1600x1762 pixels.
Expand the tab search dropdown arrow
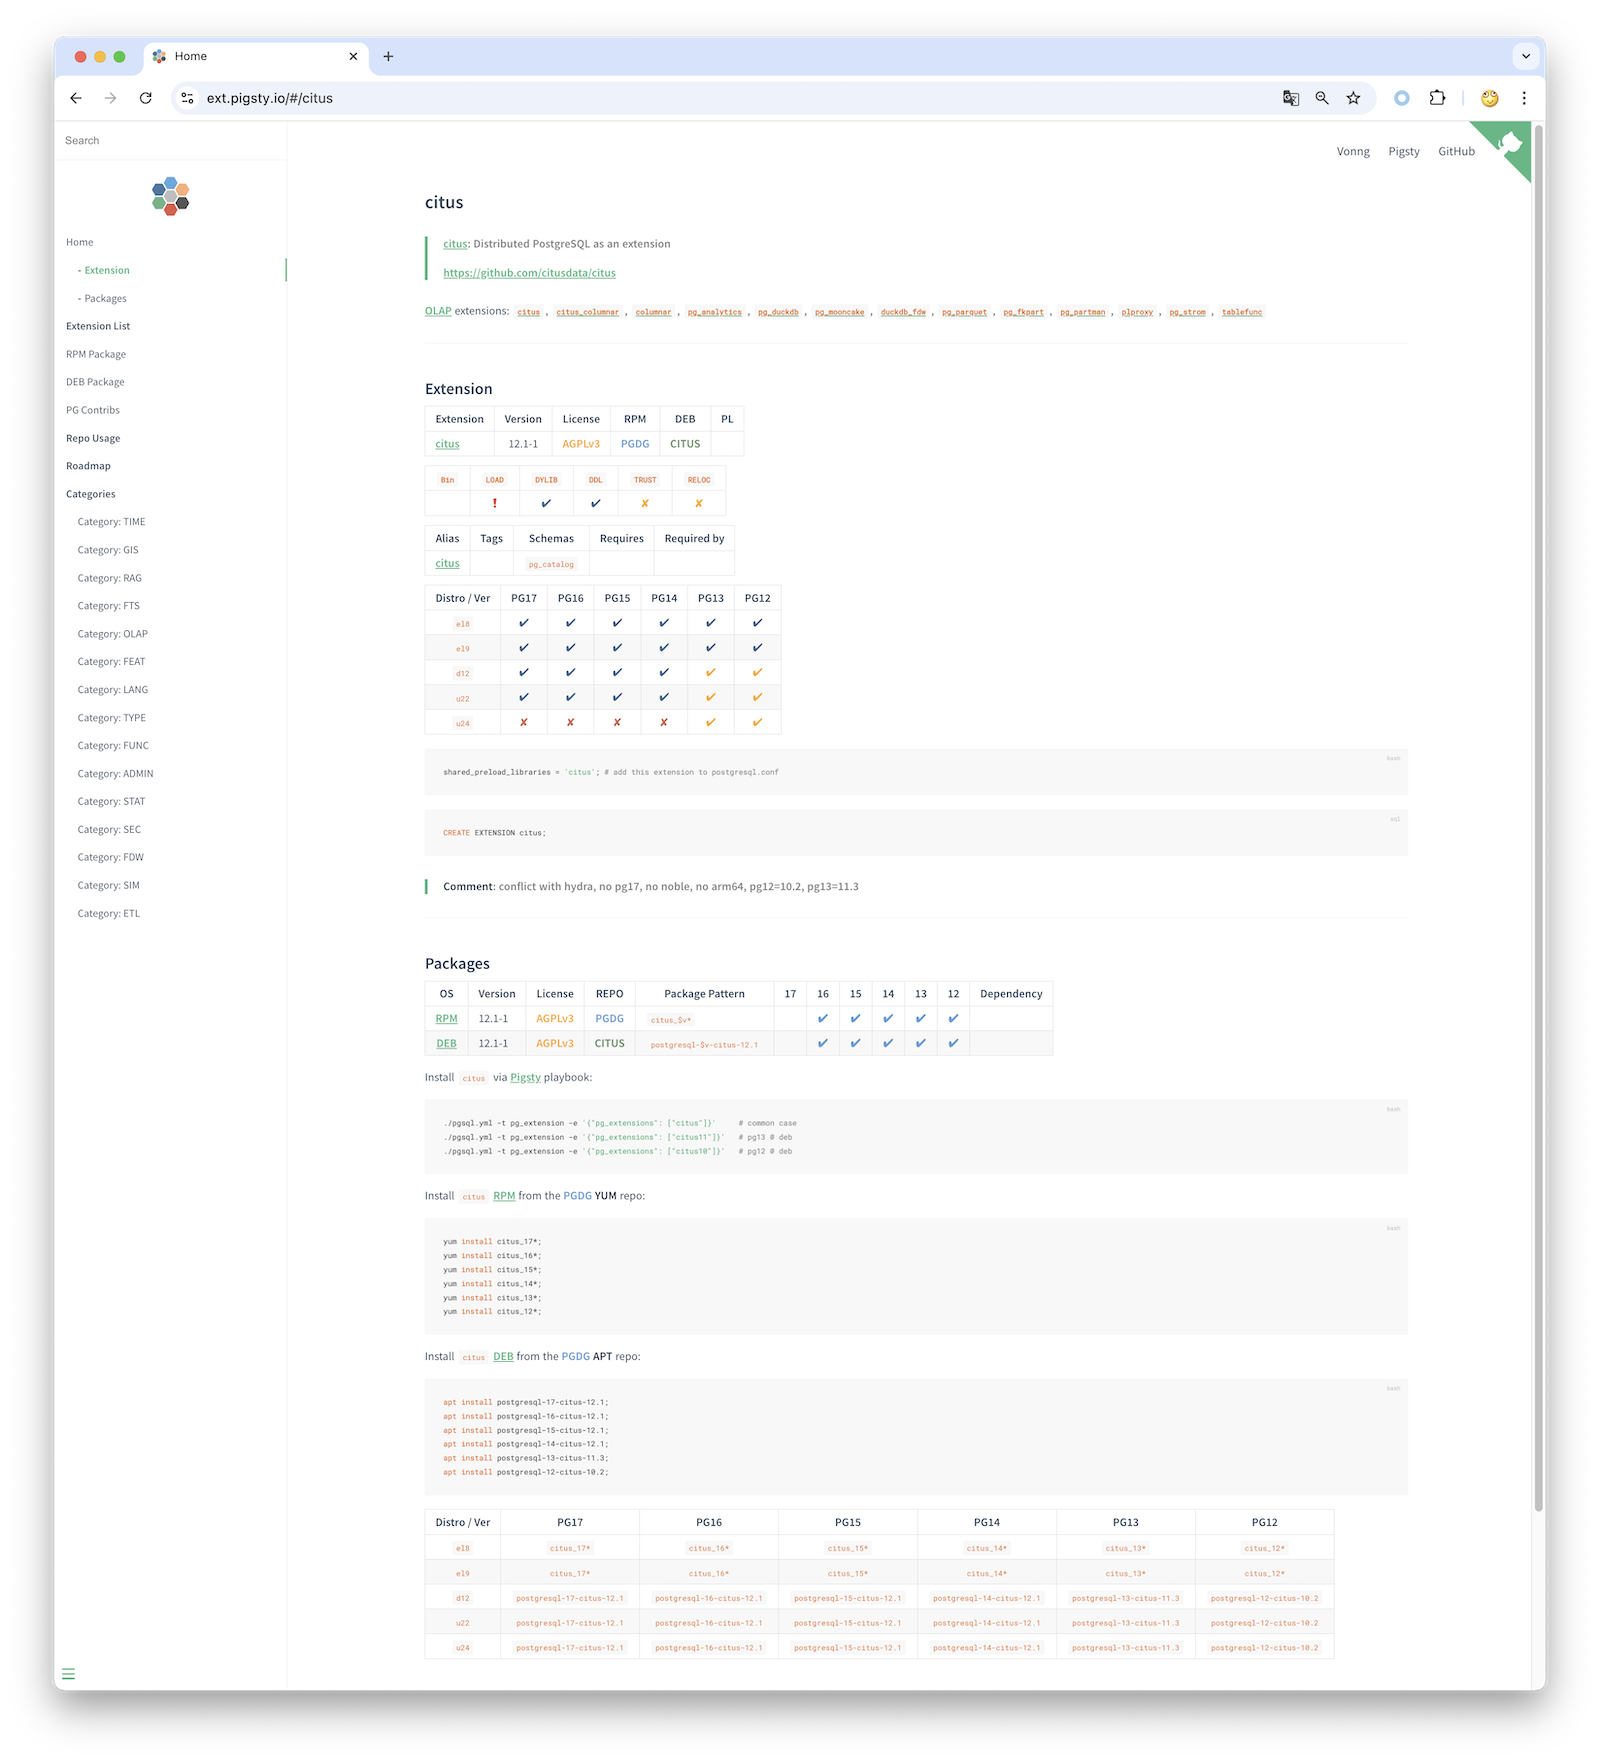(1526, 56)
